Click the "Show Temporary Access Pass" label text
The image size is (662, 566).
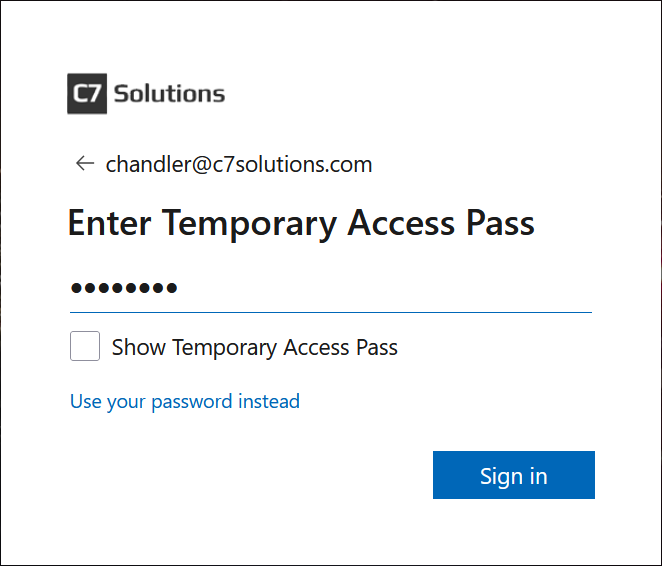[x=254, y=348]
